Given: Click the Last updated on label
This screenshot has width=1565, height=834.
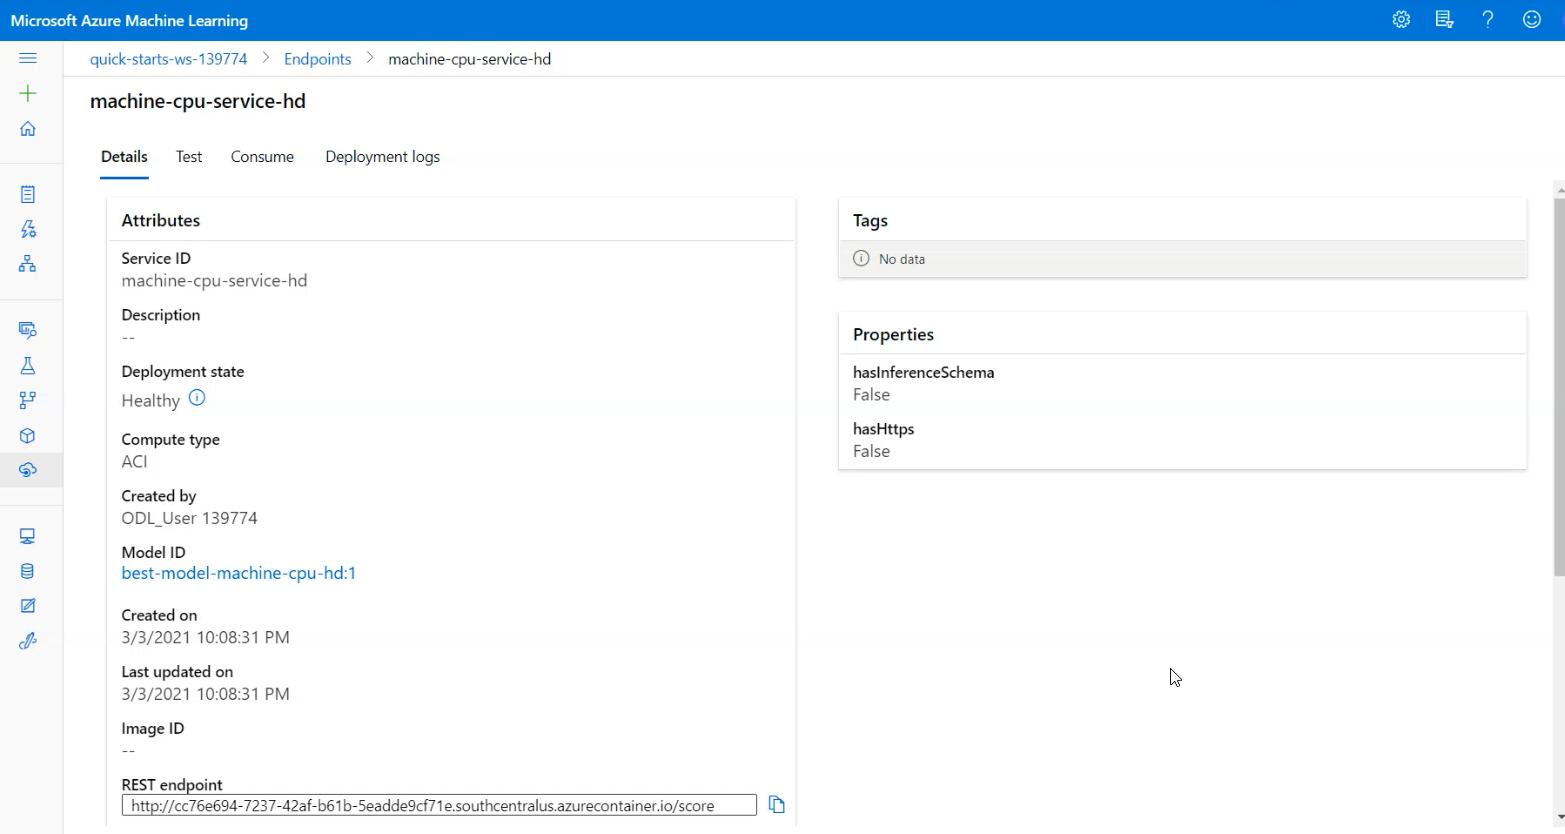Looking at the screenshot, I should tap(177, 672).
